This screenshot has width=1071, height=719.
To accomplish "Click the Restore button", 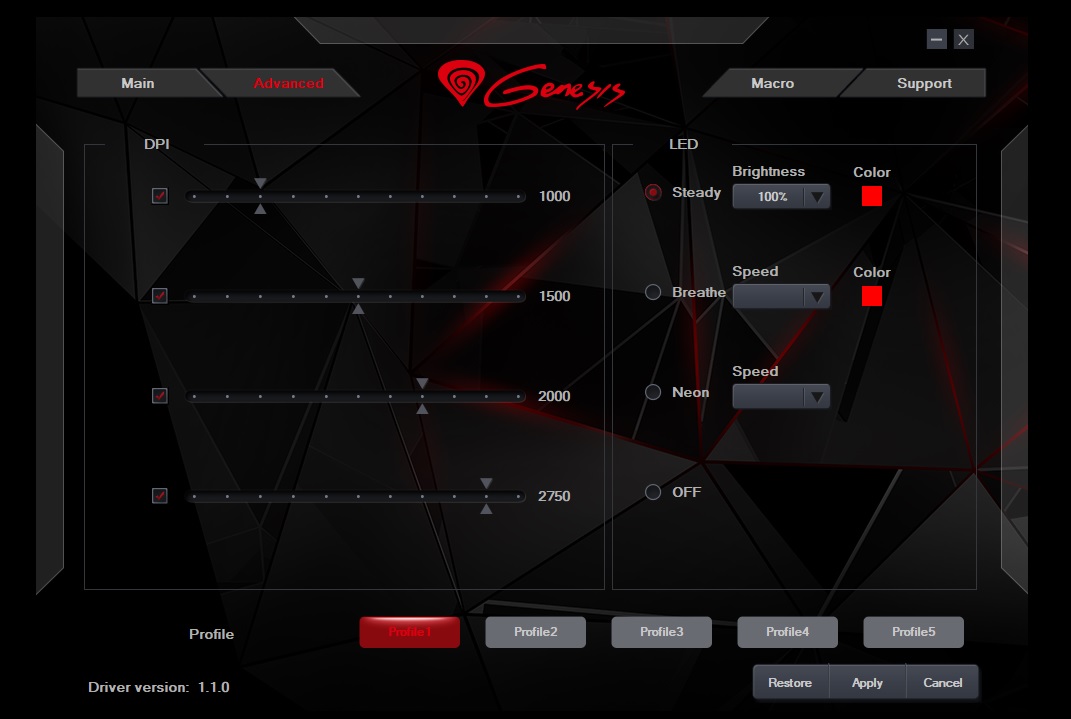I will 790,682.
